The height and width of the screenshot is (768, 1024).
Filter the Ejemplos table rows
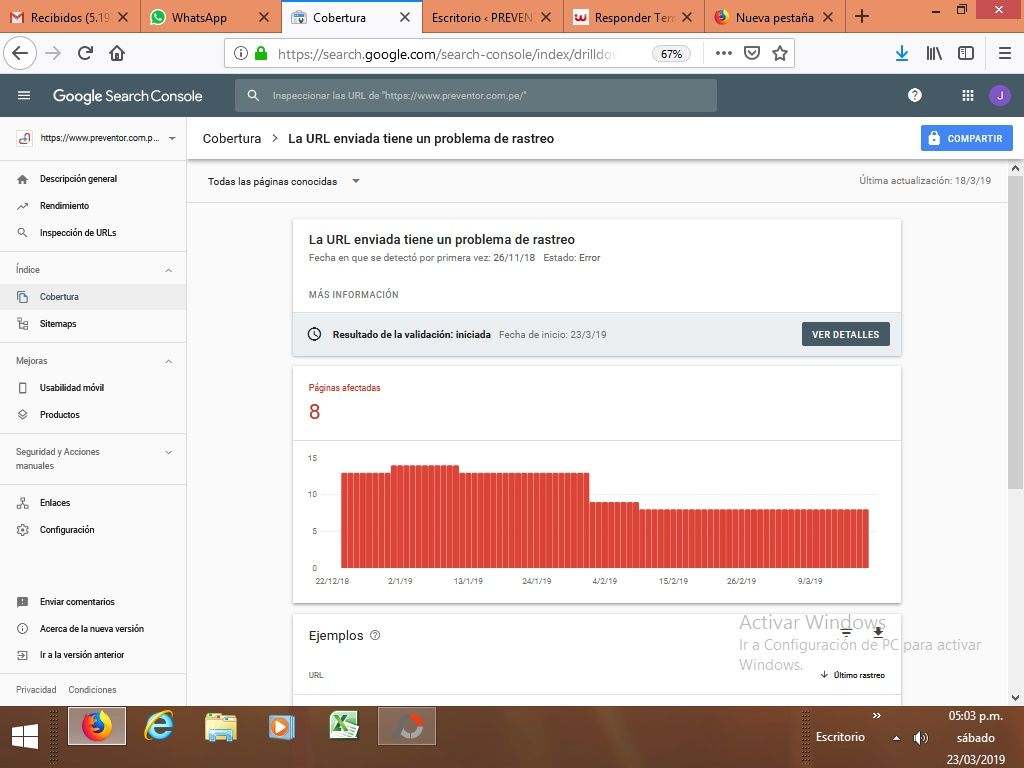[x=846, y=632]
